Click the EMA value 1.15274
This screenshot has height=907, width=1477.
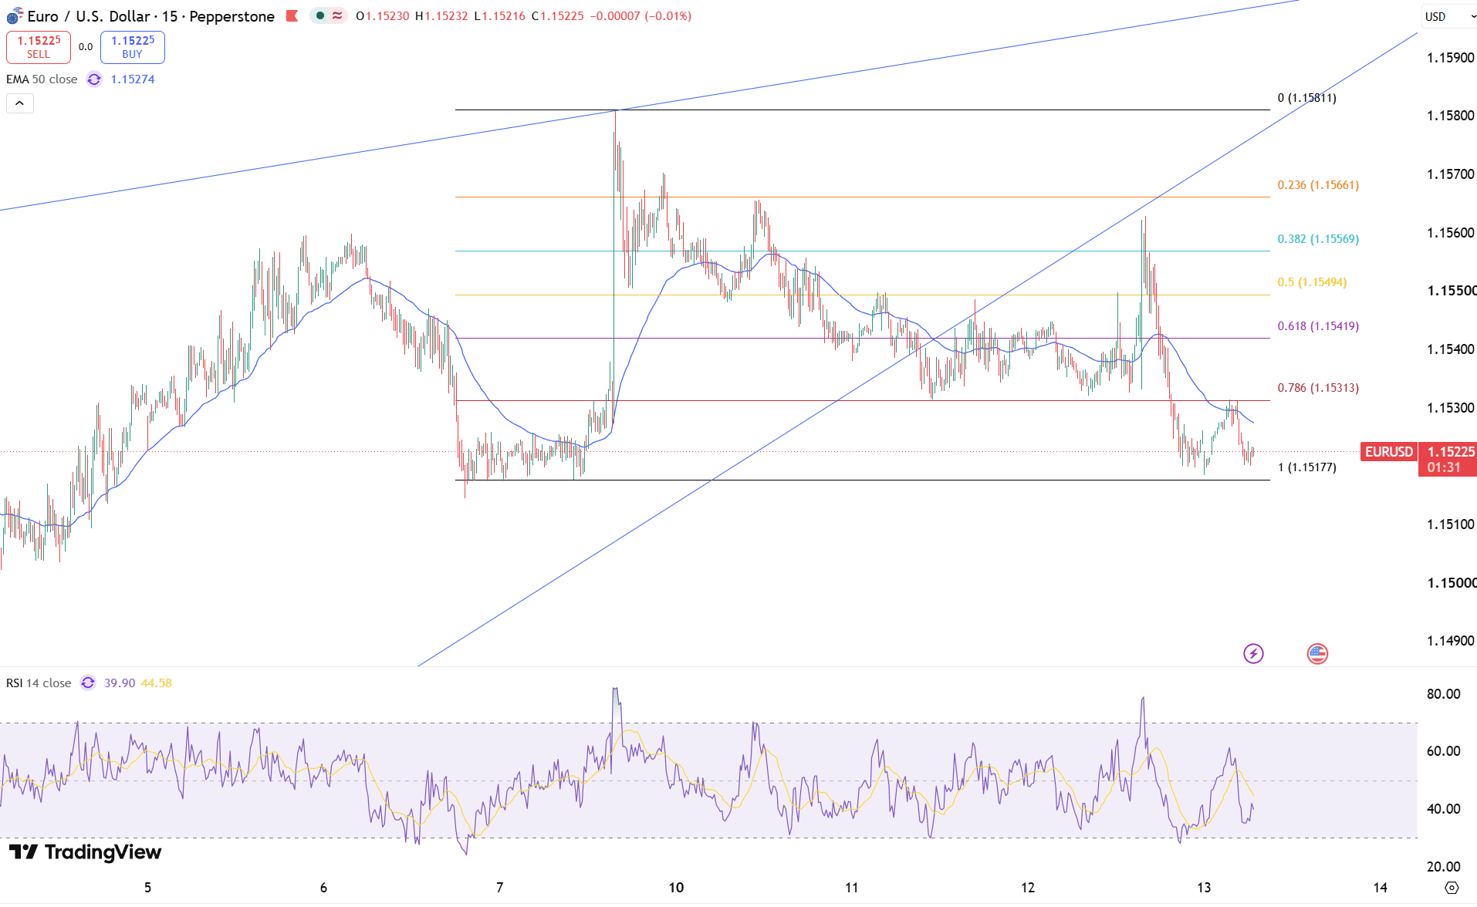click(133, 79)
